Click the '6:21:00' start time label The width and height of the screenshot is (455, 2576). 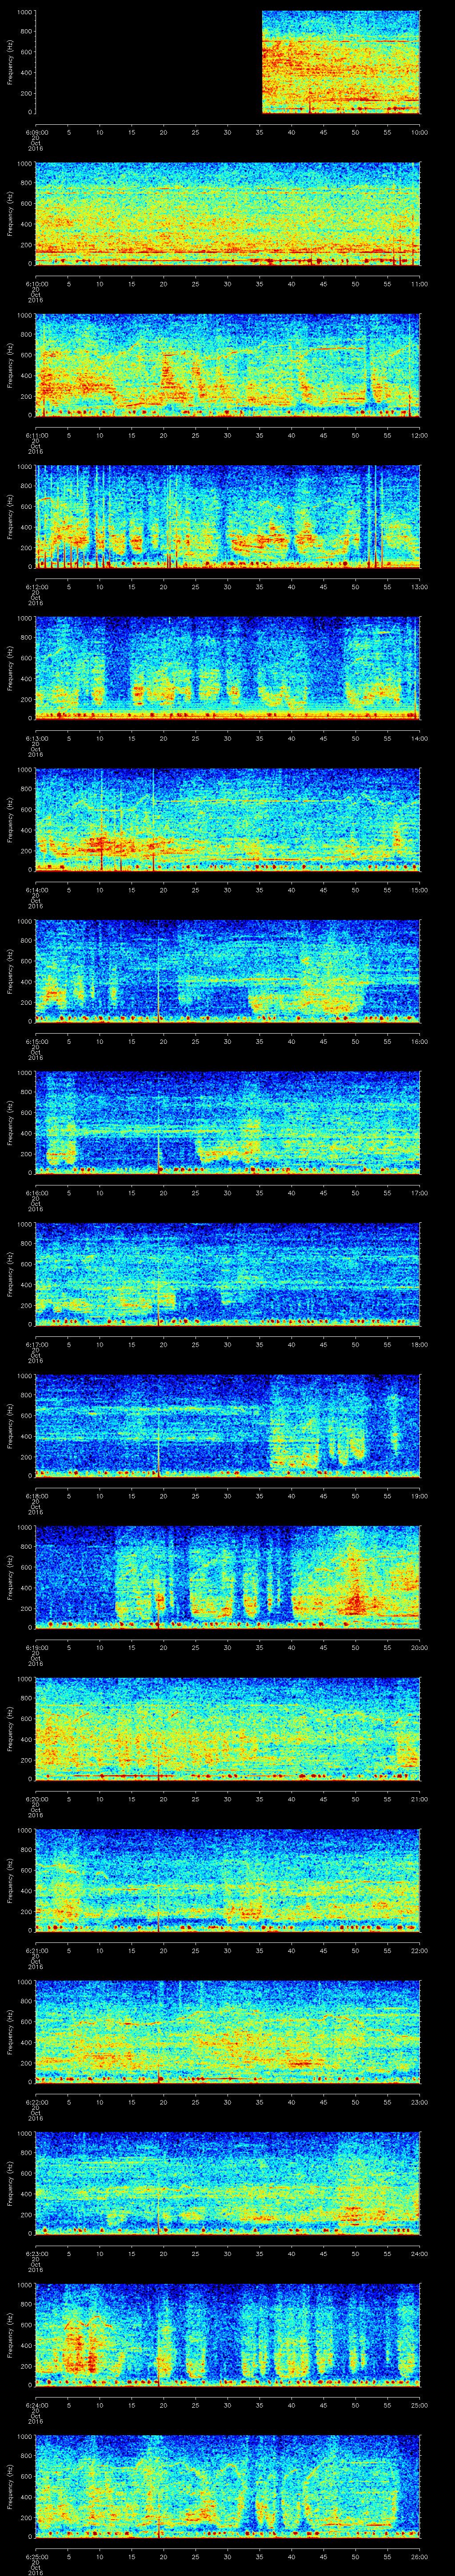point(36,1950)
